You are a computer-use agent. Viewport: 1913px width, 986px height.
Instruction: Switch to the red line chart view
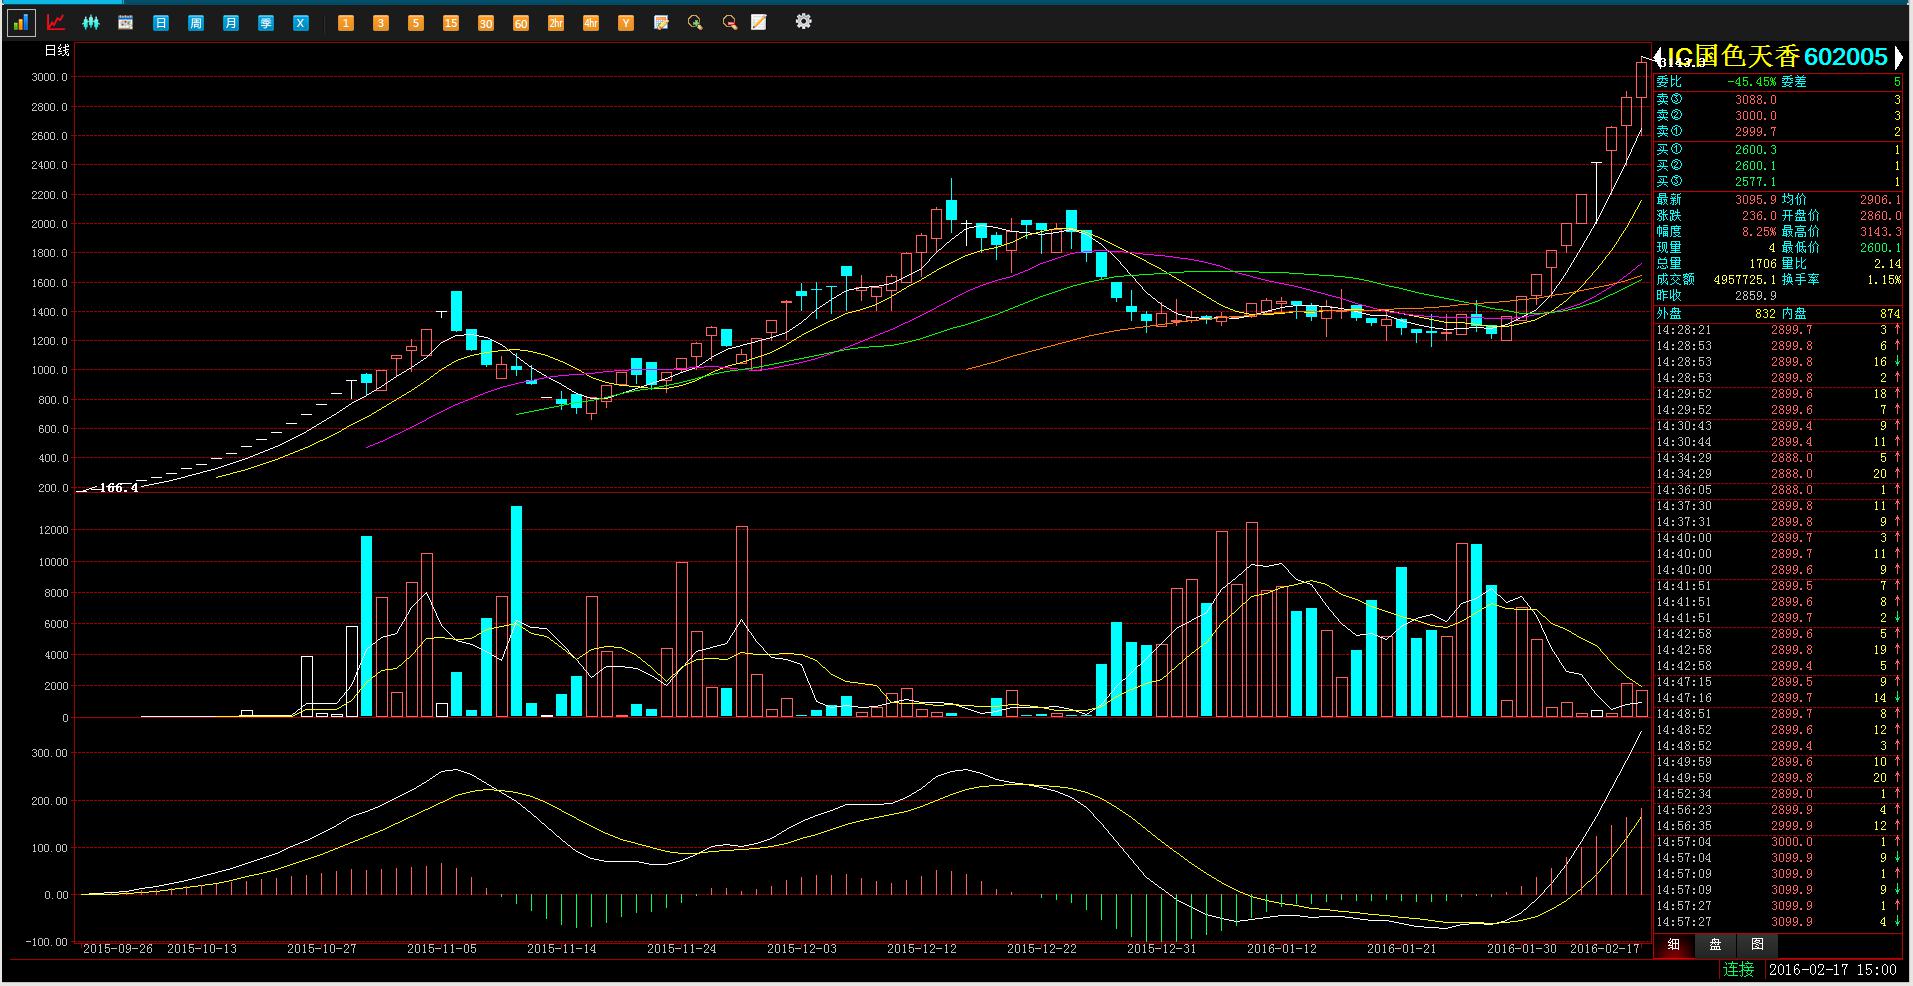[x=56, y=22]
